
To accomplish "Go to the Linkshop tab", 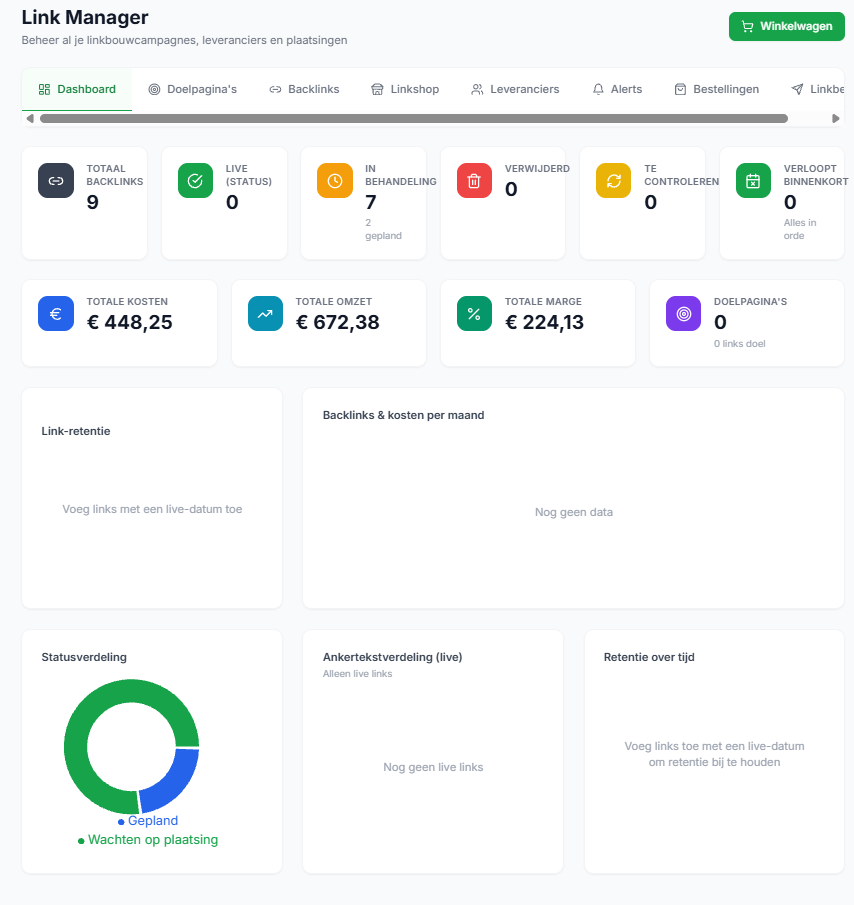I will click(x=405, y=89).
